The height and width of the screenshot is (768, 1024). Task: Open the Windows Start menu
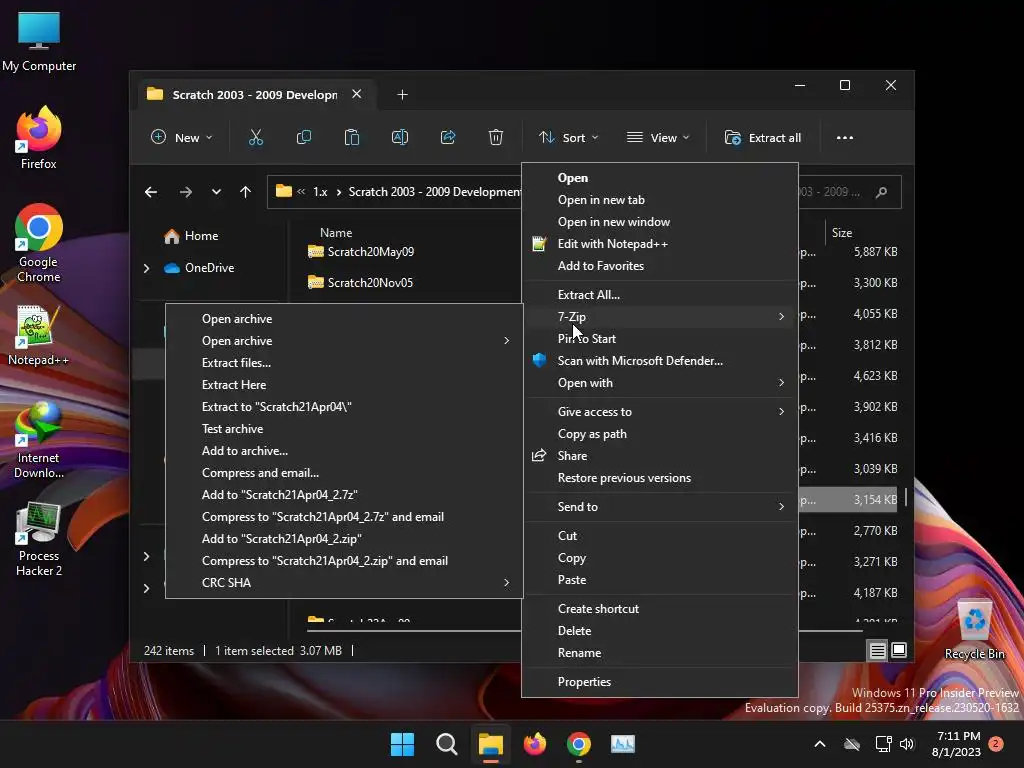[402, 744]
